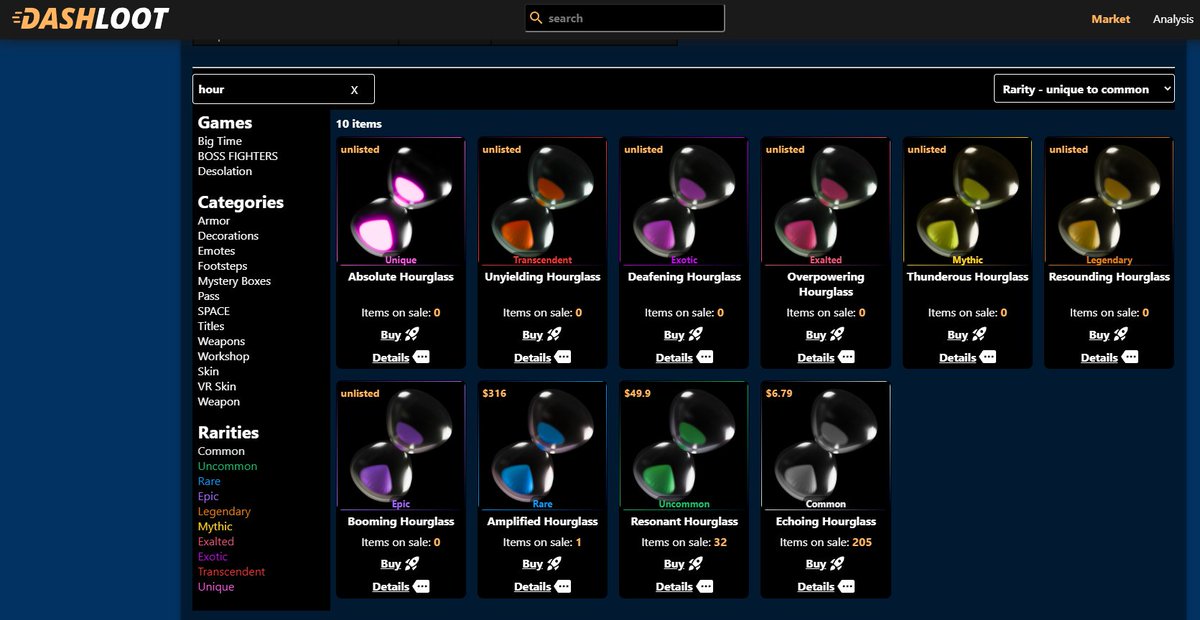Click the '10 items' result count

coord(359,124)
